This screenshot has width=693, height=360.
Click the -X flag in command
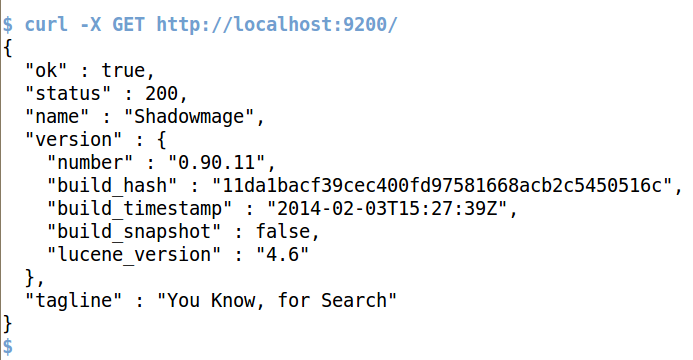point(90,24)
